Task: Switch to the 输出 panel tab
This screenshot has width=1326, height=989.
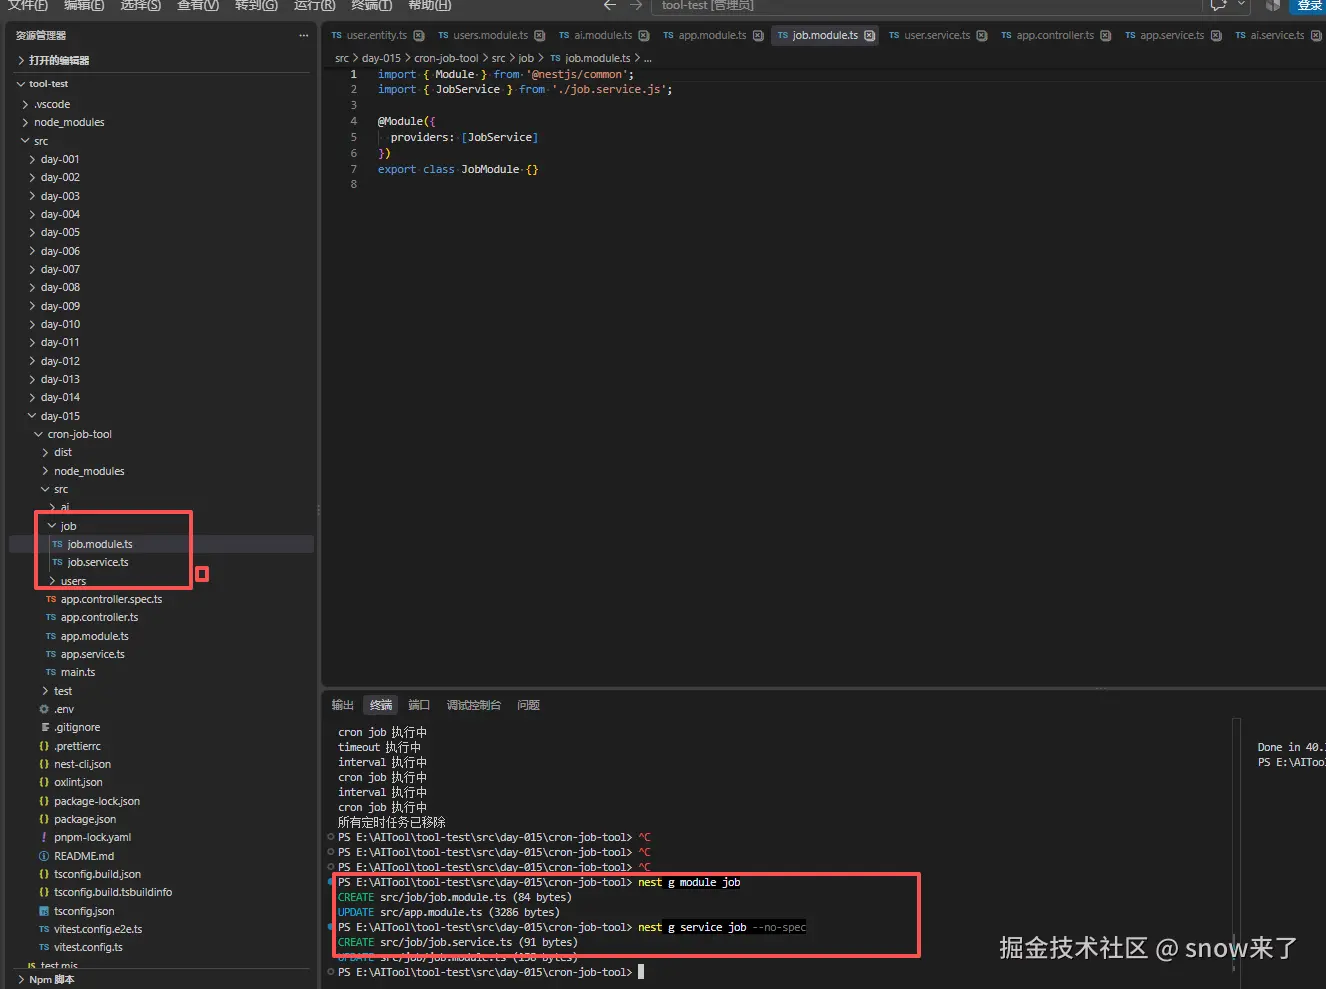Action: 343,706
